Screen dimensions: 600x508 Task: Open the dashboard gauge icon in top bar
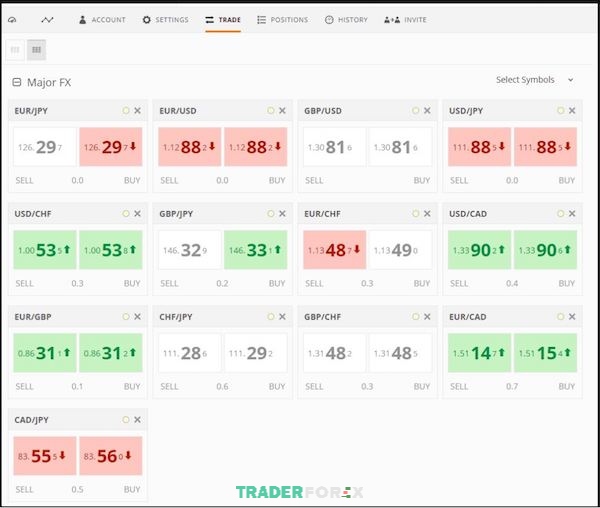pyautogui.click(x=12, y=20)
